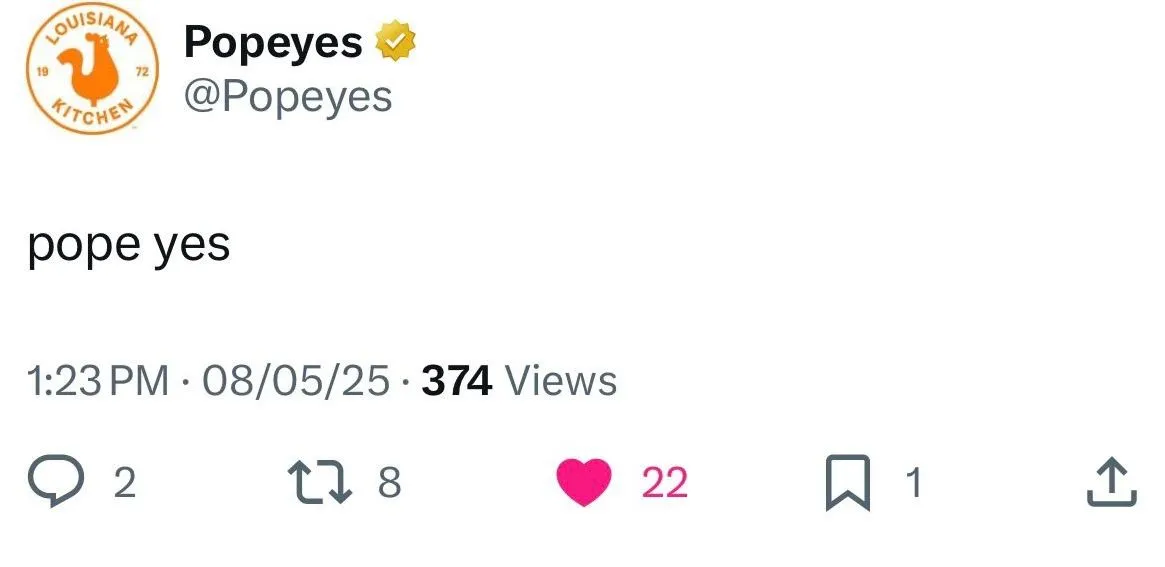Viewport: 1165px width, 567px height.
Task: Click the word "yes" in the tweet
Action: tap(192, 246)
